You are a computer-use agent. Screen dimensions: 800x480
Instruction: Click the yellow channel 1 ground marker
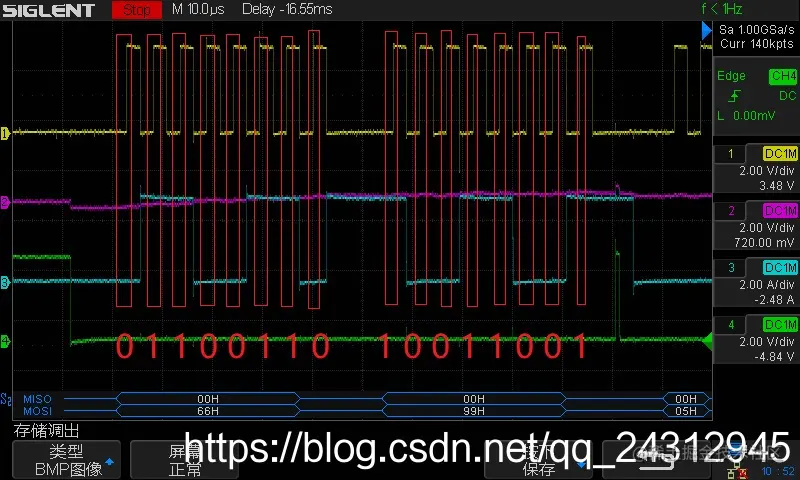[x=5, y=134]
